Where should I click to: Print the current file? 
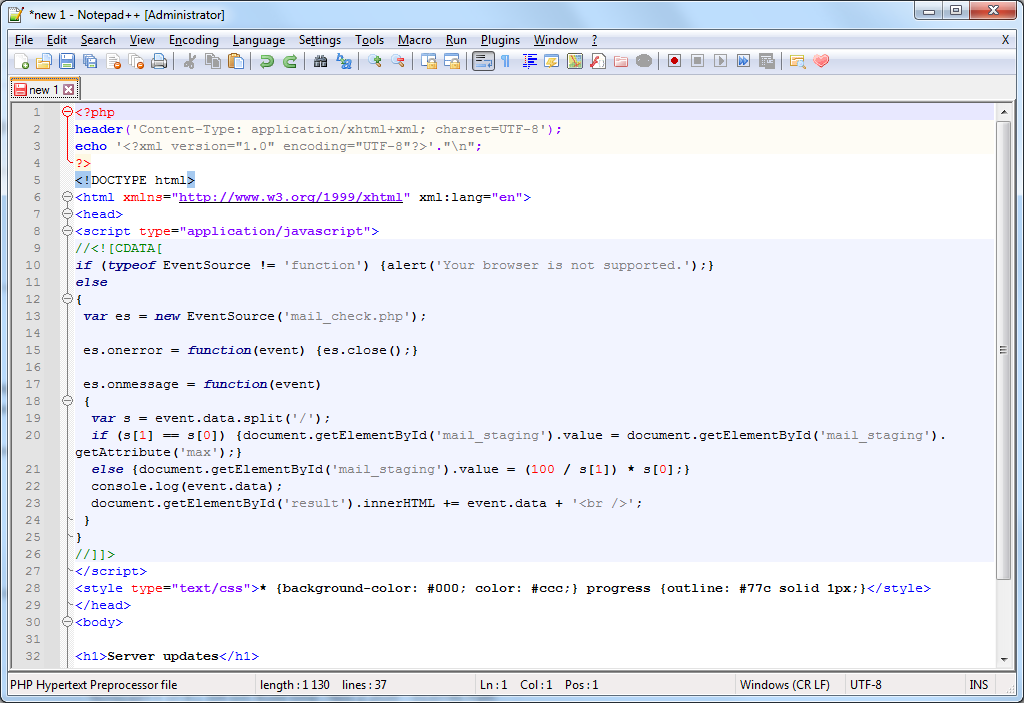(x=158, y=61)
